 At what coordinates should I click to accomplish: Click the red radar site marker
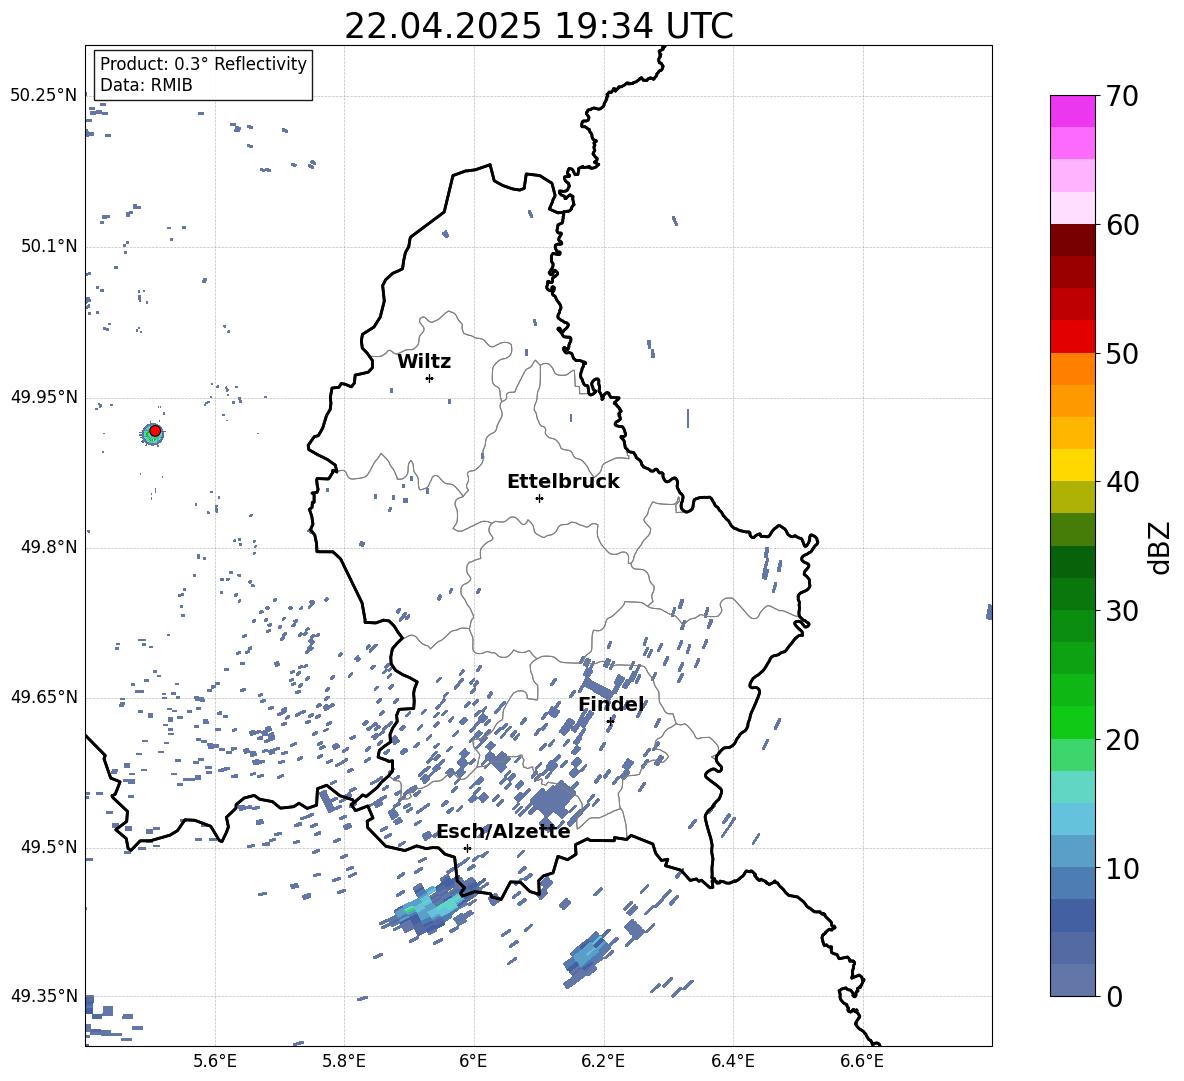point(155,431)
